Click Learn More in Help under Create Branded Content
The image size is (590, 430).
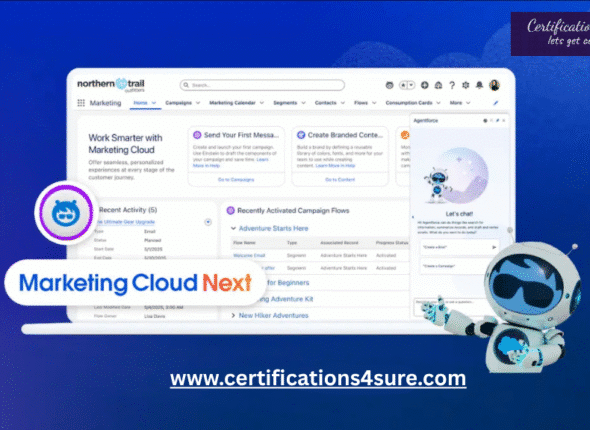point(335,166)
